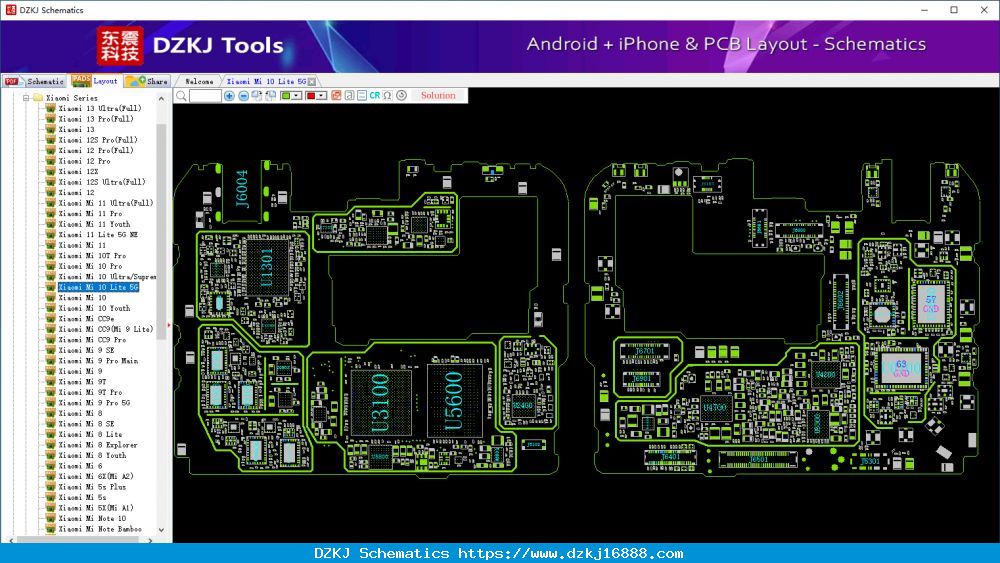The height and width of the screenshot is (563, 1000).
Task: Select the Xiaomi Mi 10 Lite 5G document tab
Action: 267,82
